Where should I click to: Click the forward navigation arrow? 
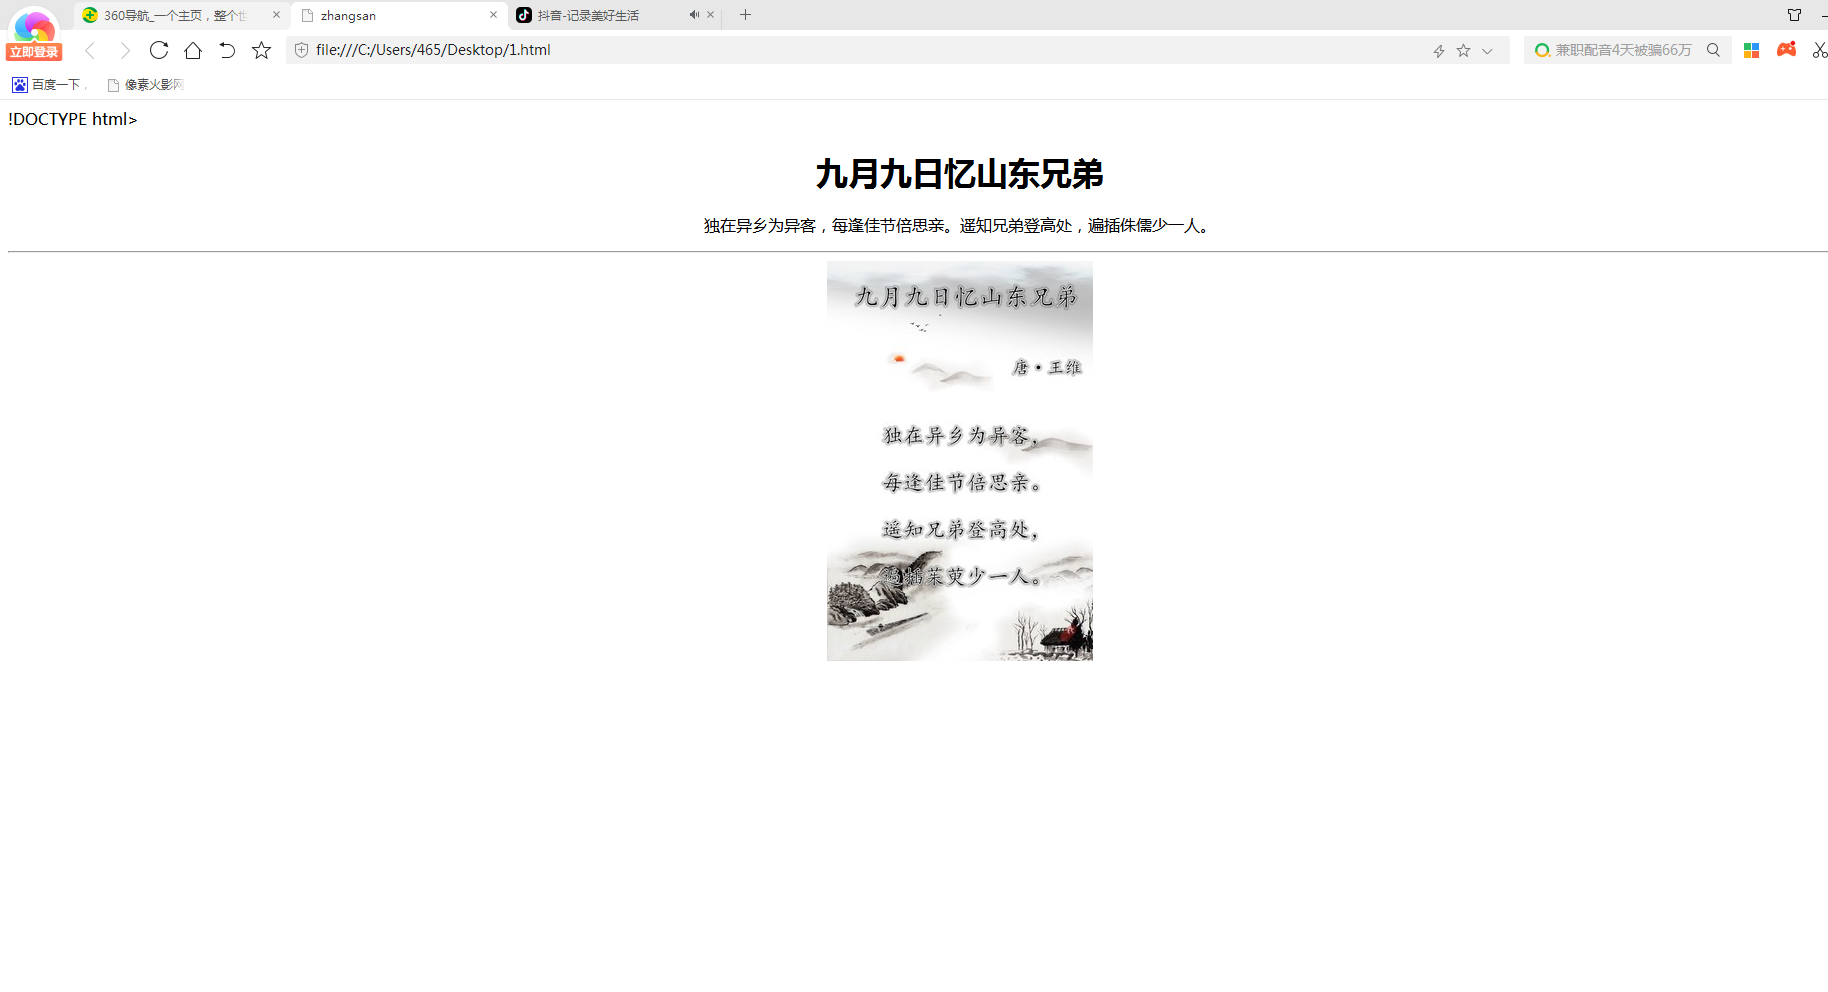pos(124,50)
